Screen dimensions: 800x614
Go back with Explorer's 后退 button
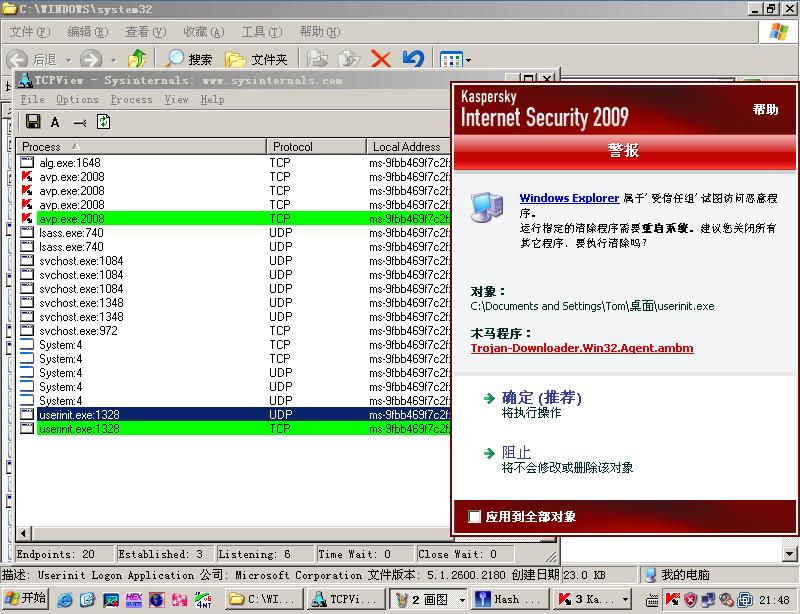(32, 59)
